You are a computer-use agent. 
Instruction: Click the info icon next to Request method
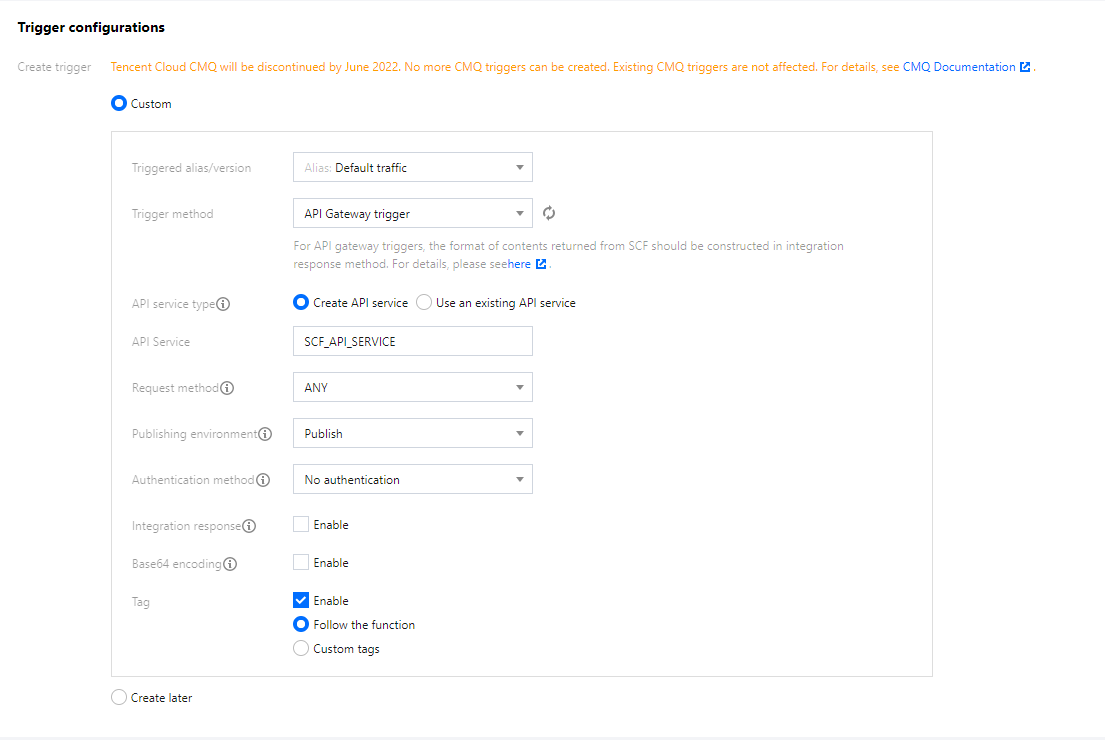(x=227, y=388)
